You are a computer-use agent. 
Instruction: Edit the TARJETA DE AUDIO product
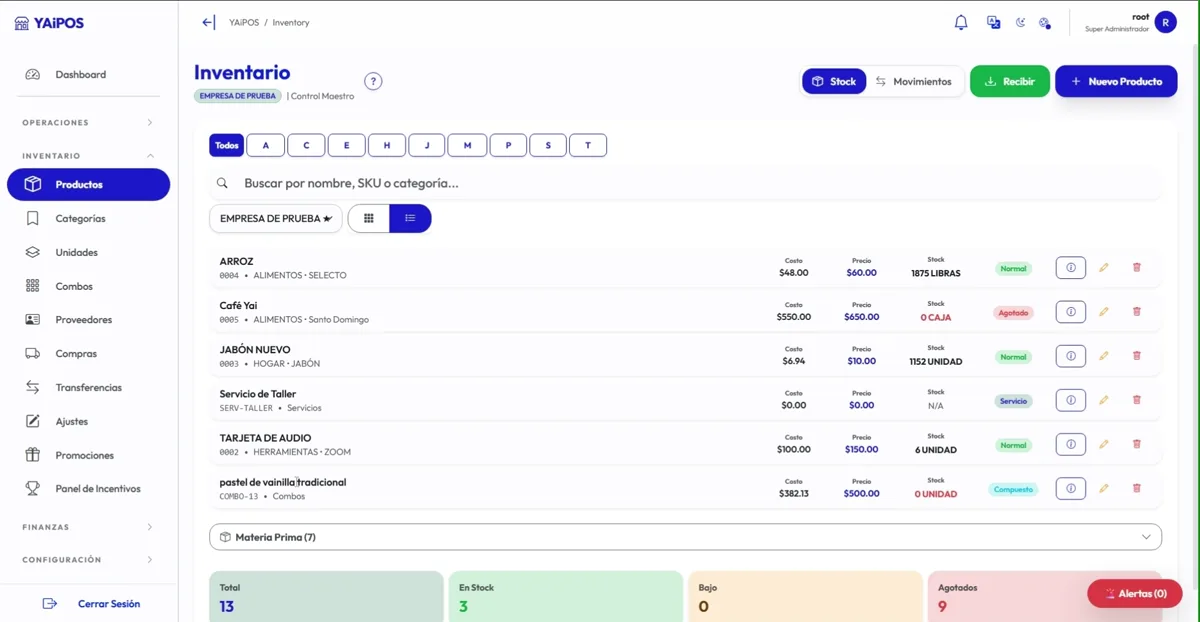(x=1104, y=444)
